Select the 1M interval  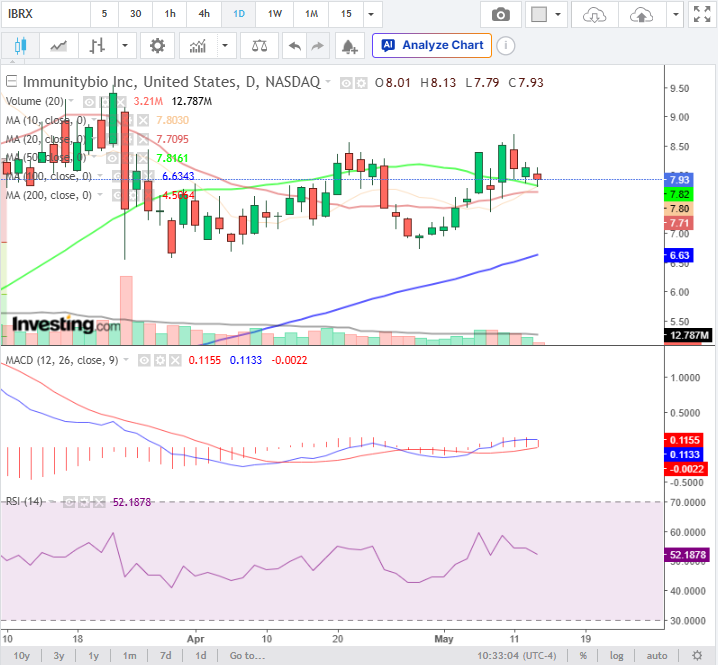(311, 15)
